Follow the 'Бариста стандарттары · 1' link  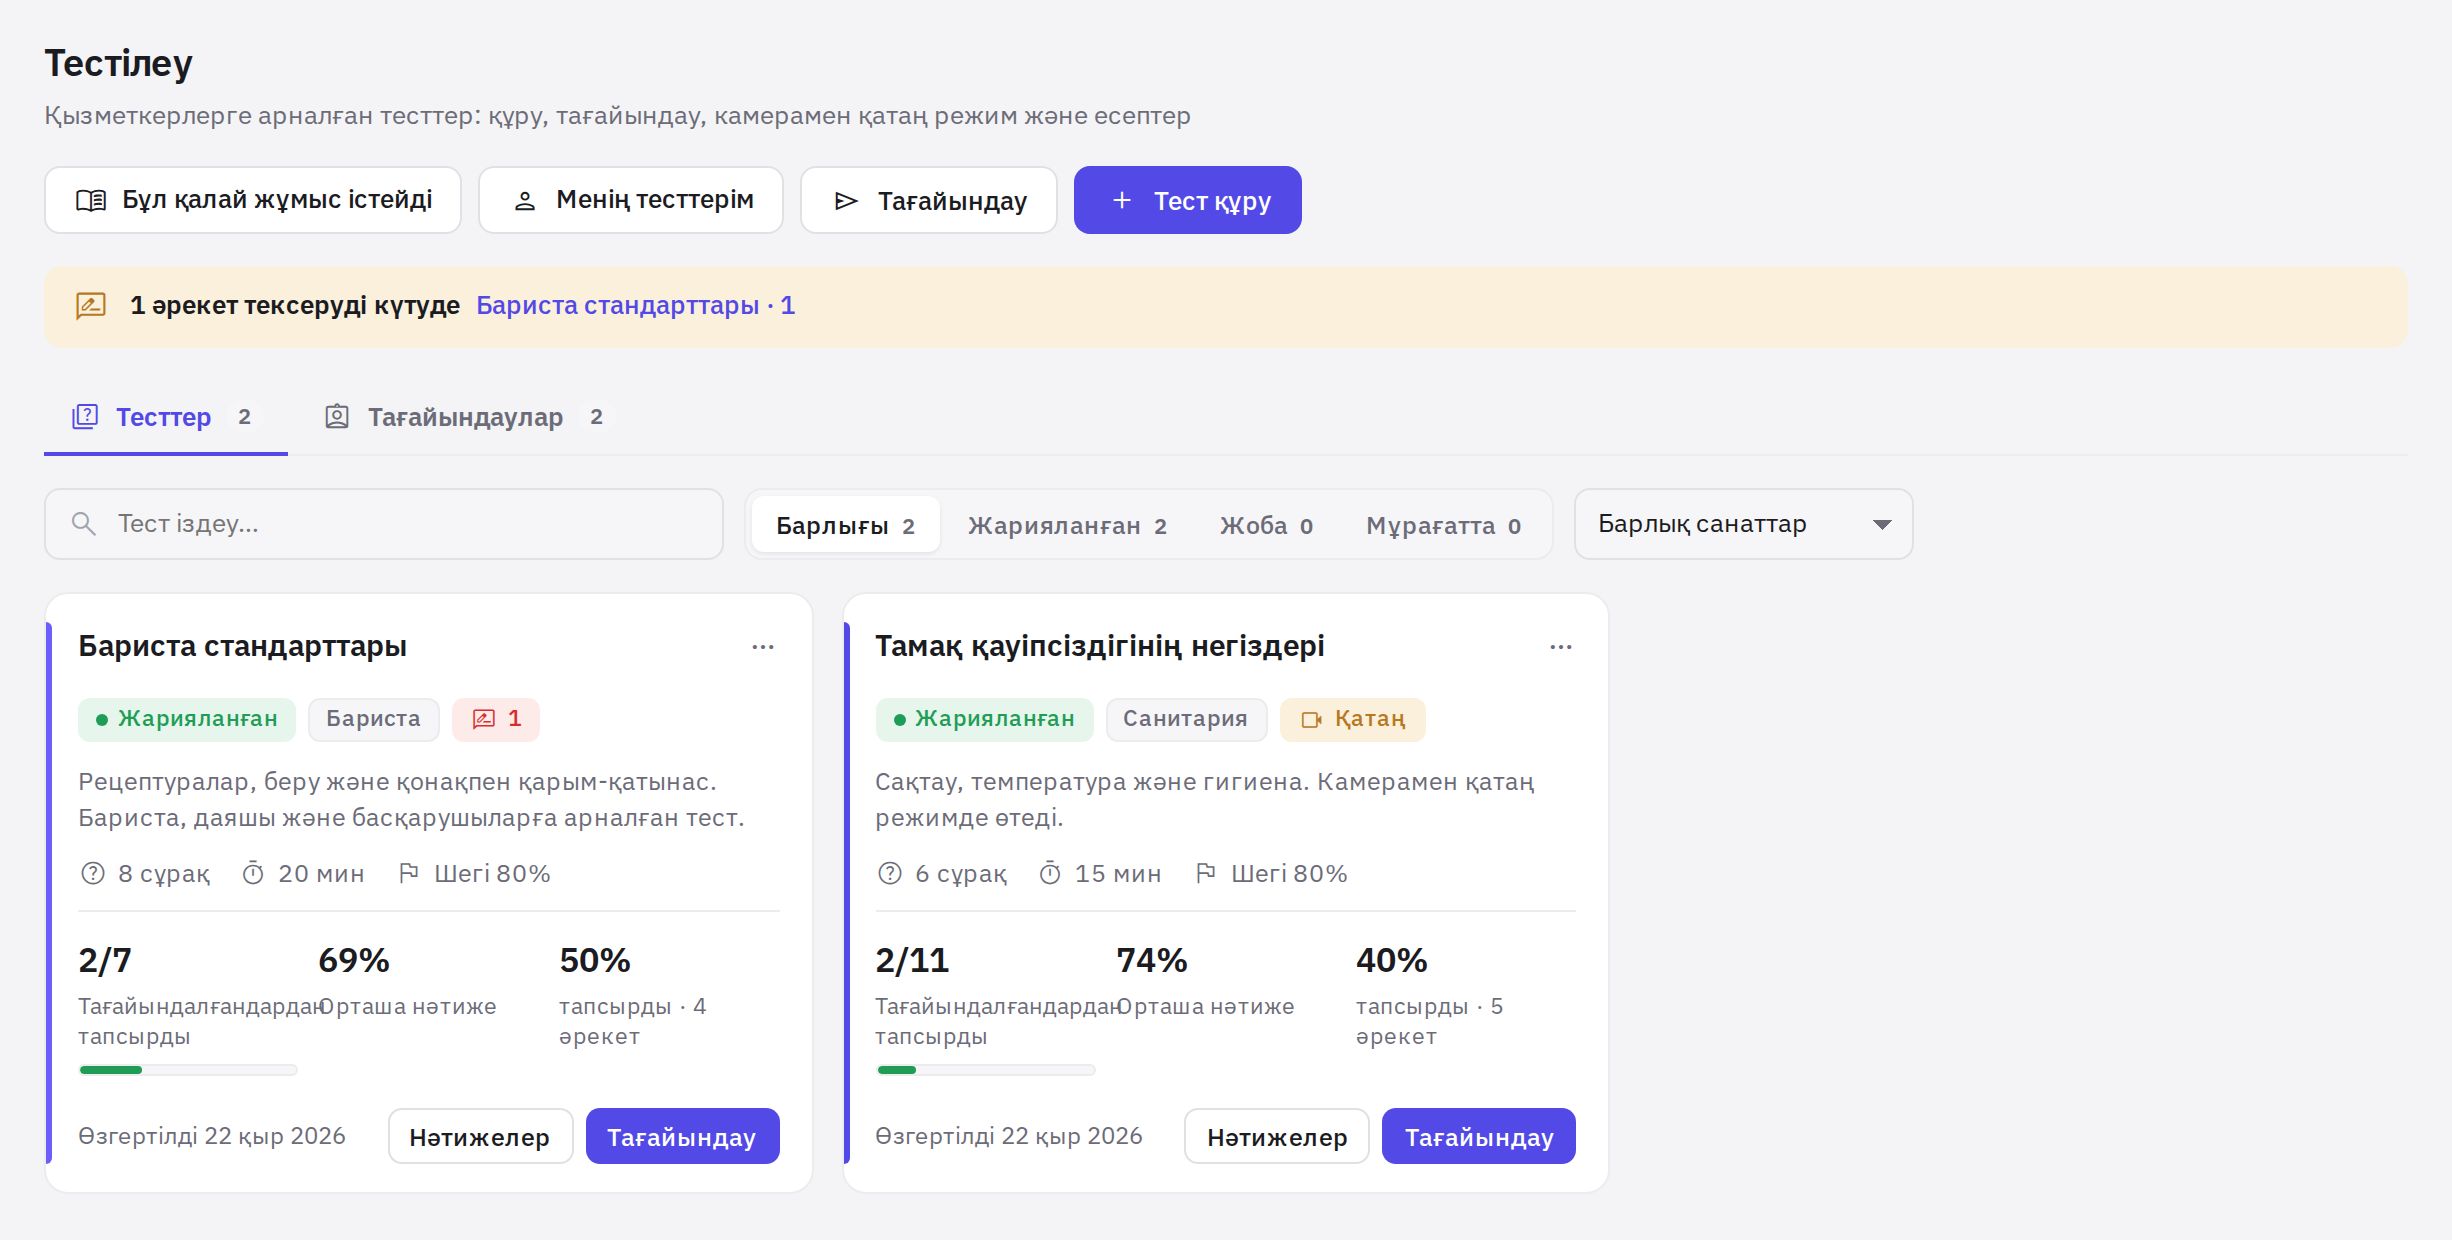635,305
